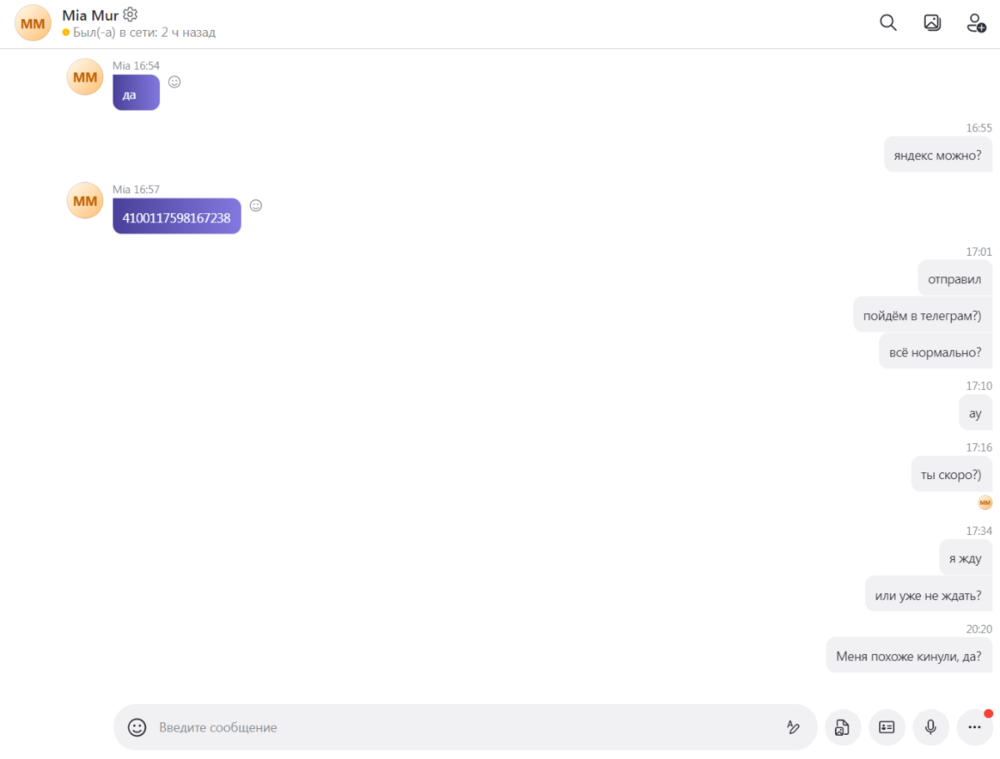Open chat settings gear beside Mia Mur
This screenshot has width=1000, height=759.
point(130,14)
